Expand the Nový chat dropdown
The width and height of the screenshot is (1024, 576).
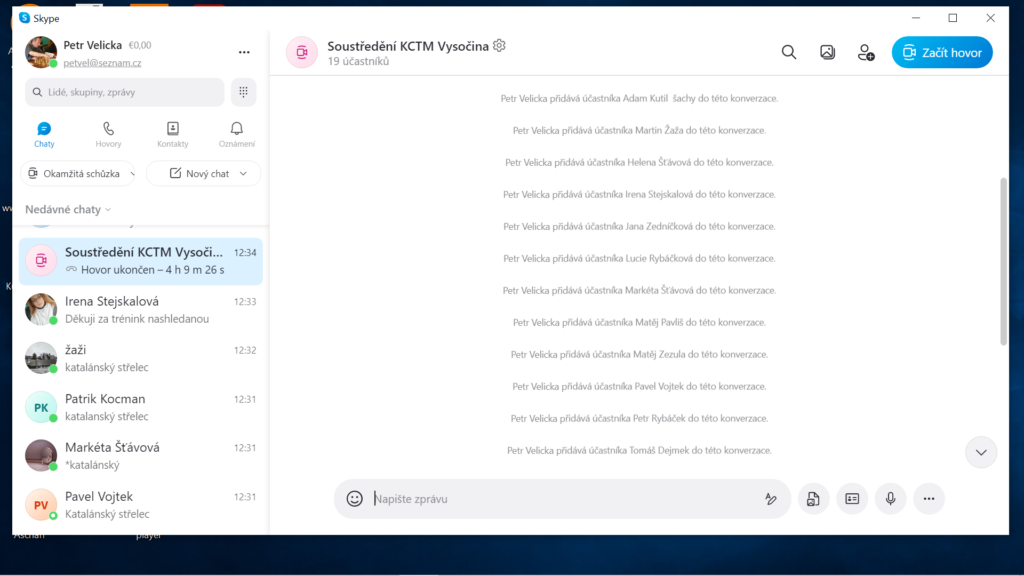pos(243,174)
